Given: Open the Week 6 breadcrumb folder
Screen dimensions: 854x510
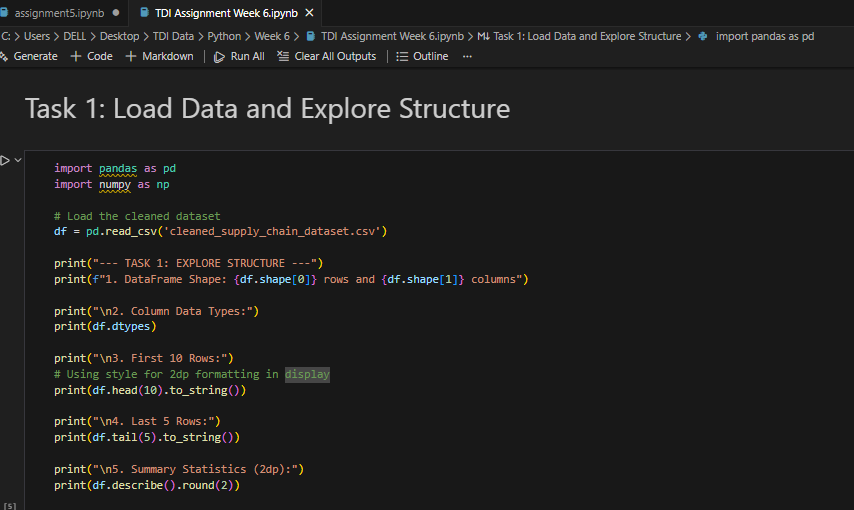Looking at the screenshot, I should 272,37.
